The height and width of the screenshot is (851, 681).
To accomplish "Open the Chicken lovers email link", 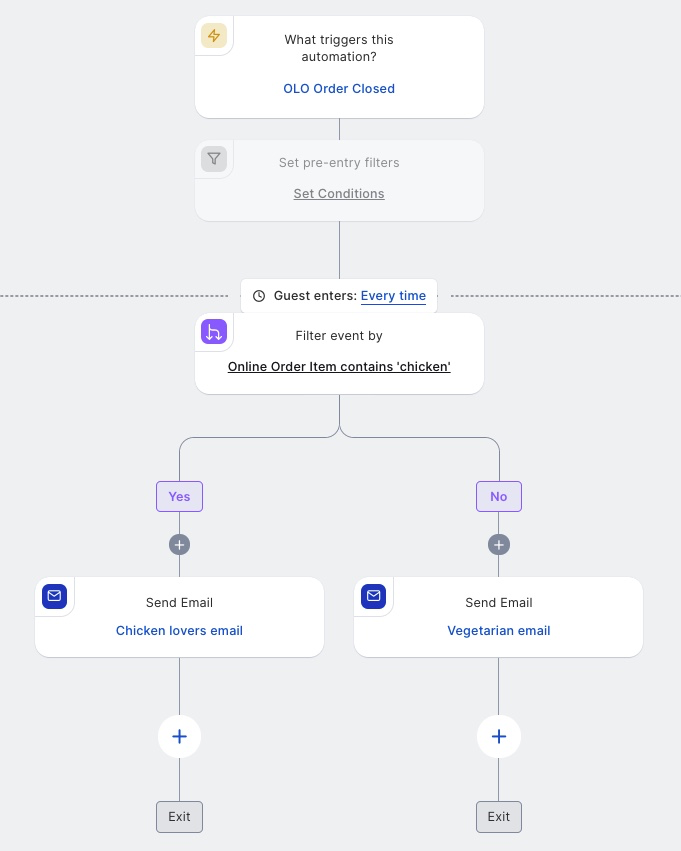I will tap(180, 631).
